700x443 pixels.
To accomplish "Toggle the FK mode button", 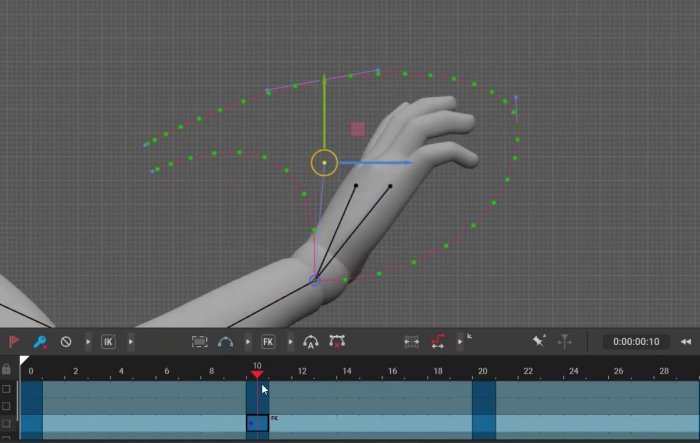I will (268, 341).
